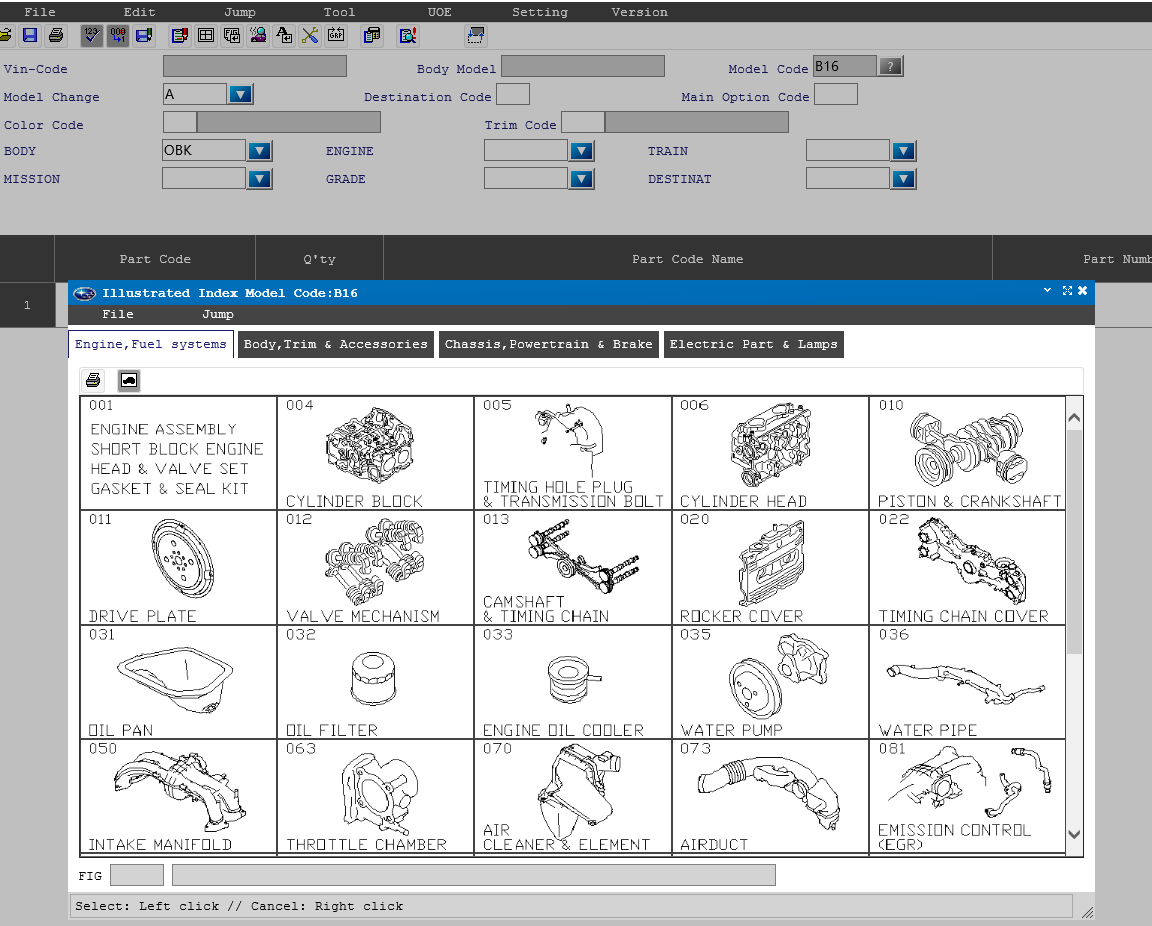Click the scroll down arrow in illustrated index

(1074, 834)
